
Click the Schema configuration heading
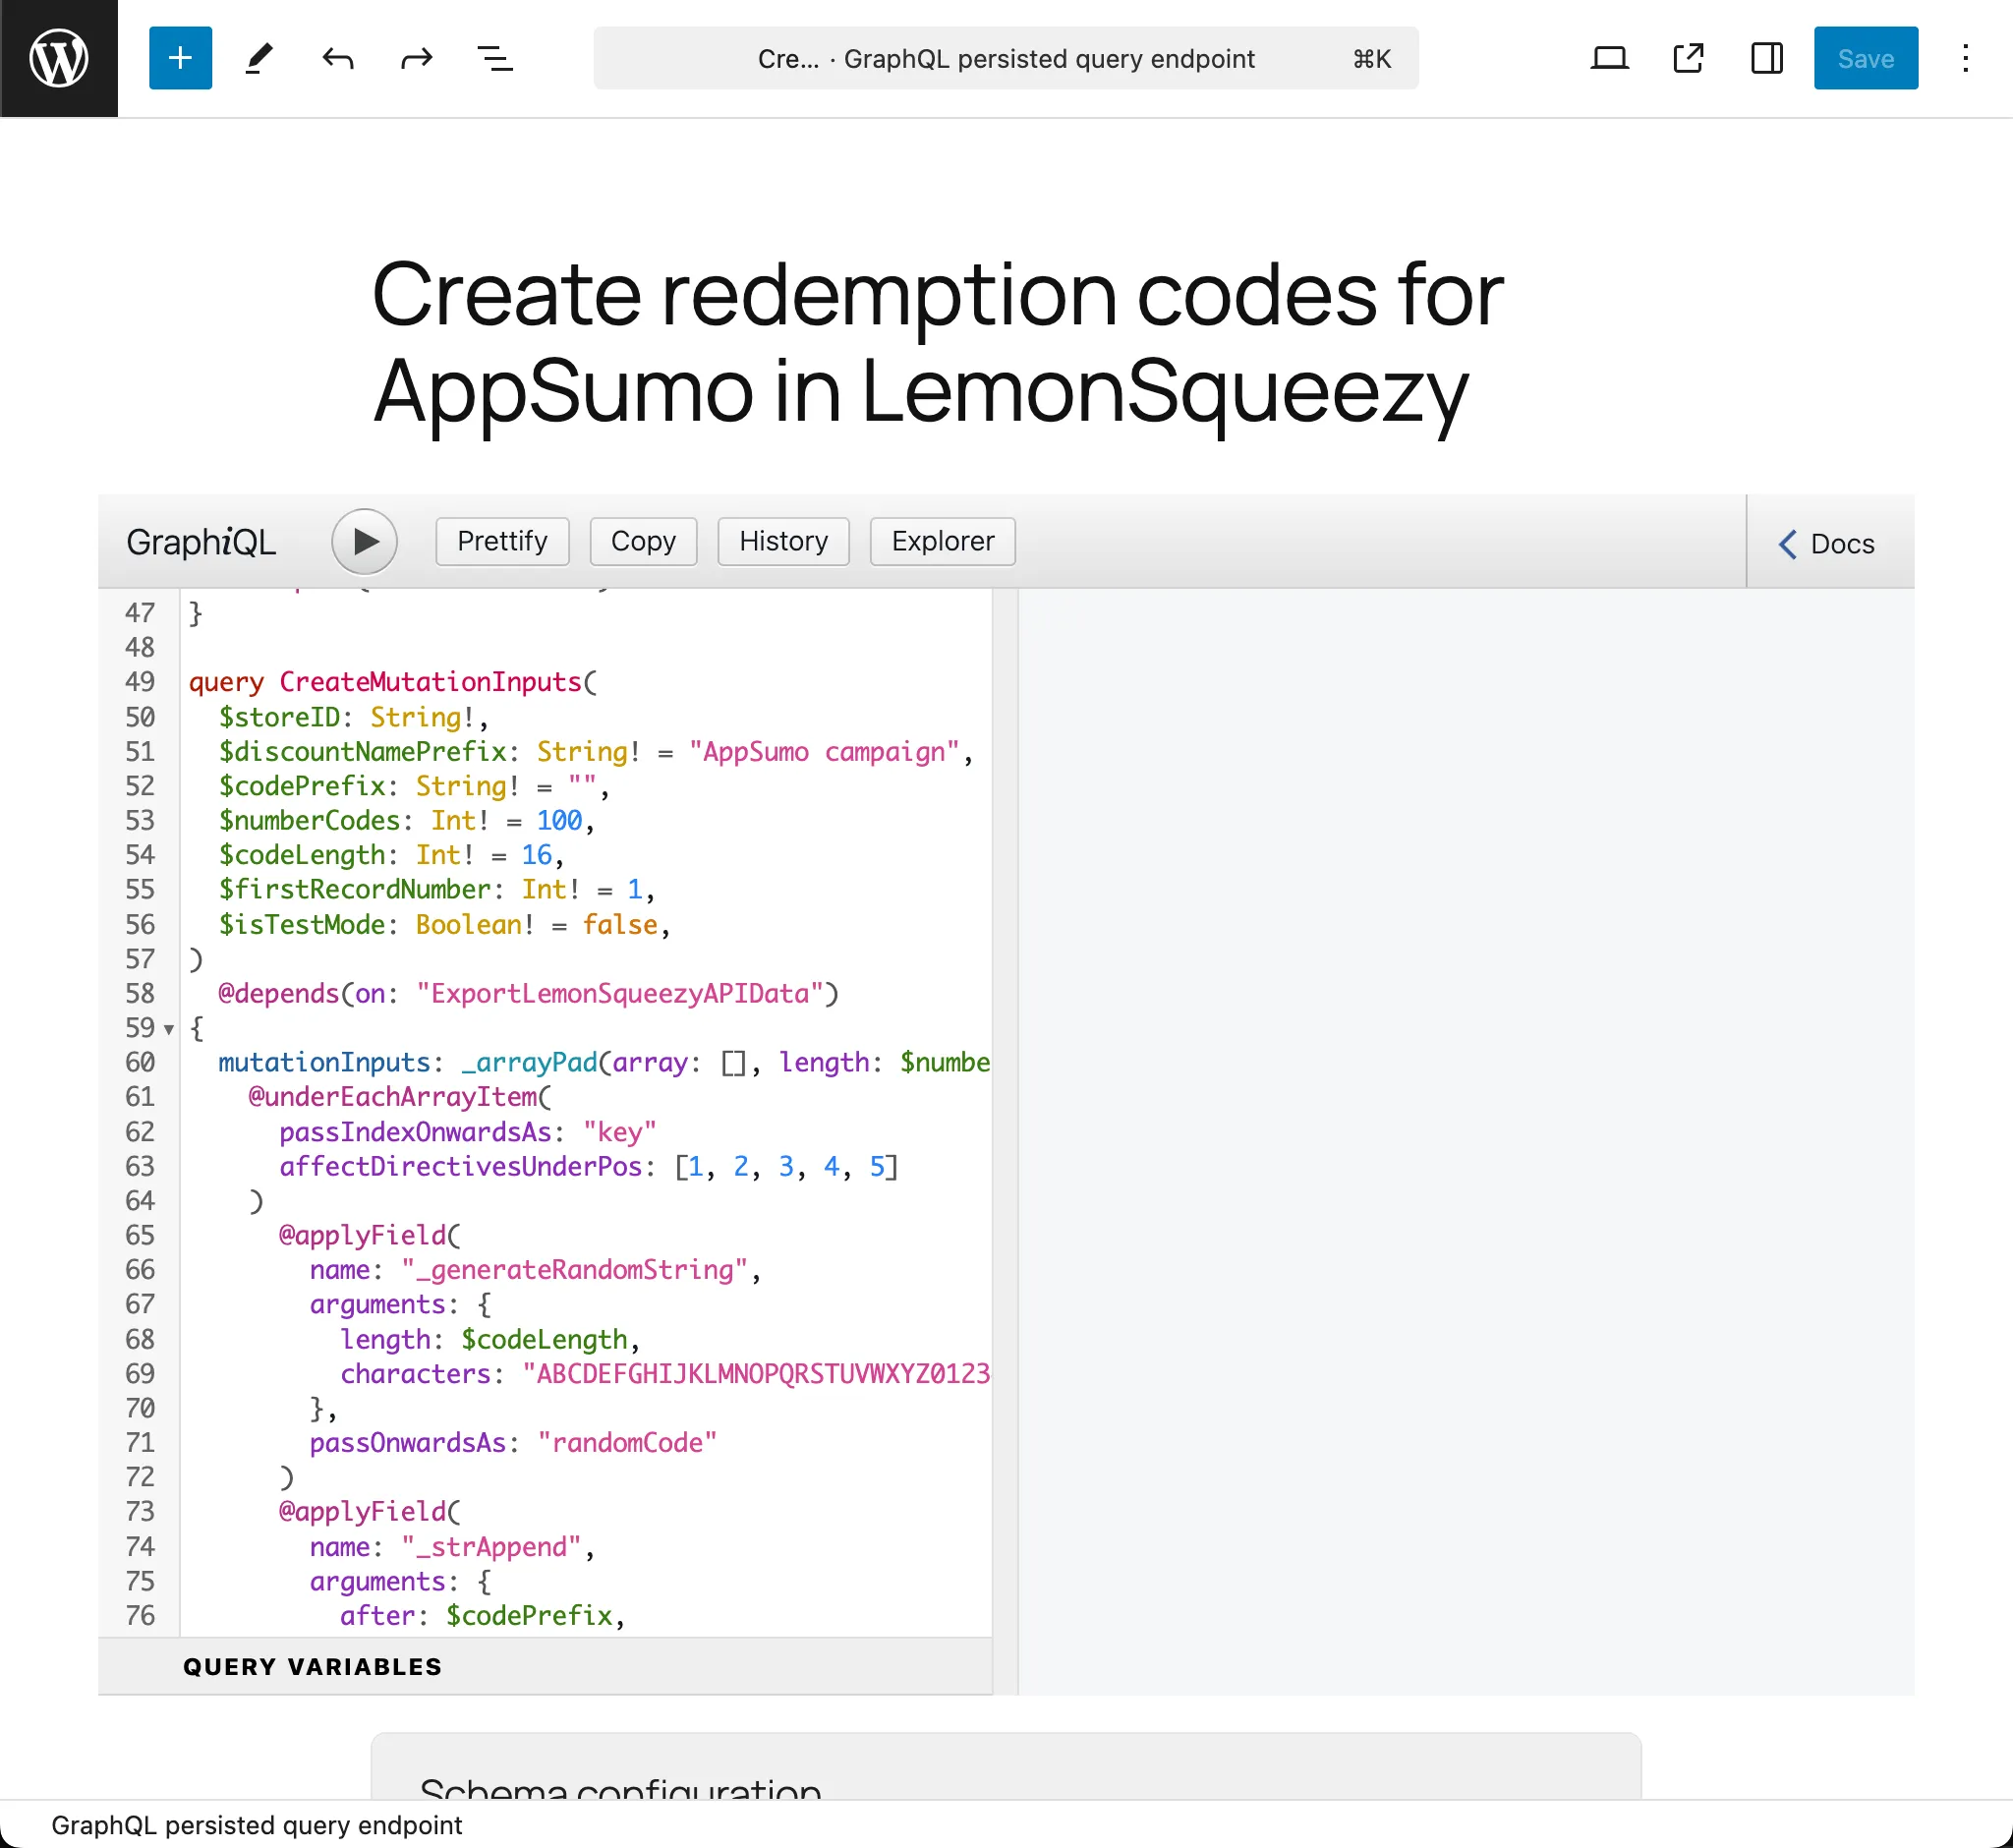620,1788
